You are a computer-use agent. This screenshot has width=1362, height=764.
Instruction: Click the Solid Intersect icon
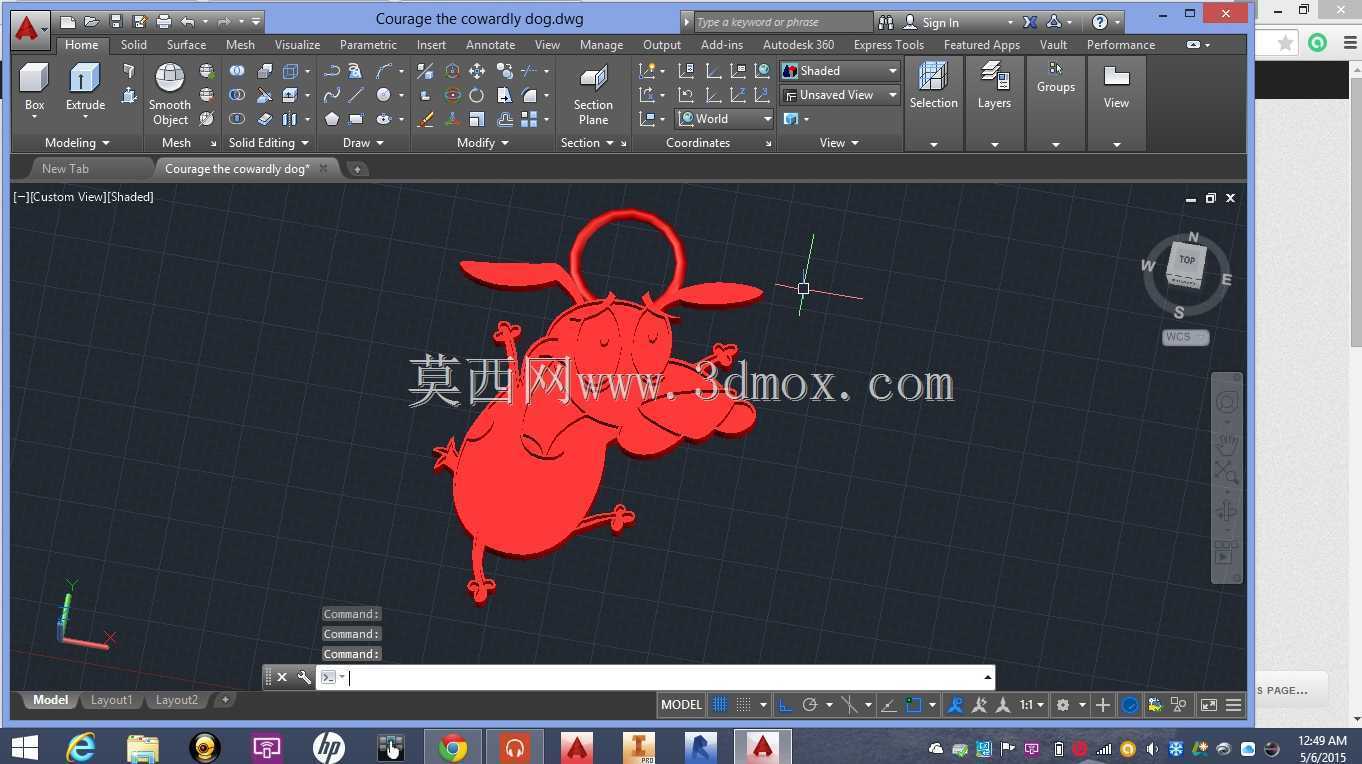click(x=237, y=119)
